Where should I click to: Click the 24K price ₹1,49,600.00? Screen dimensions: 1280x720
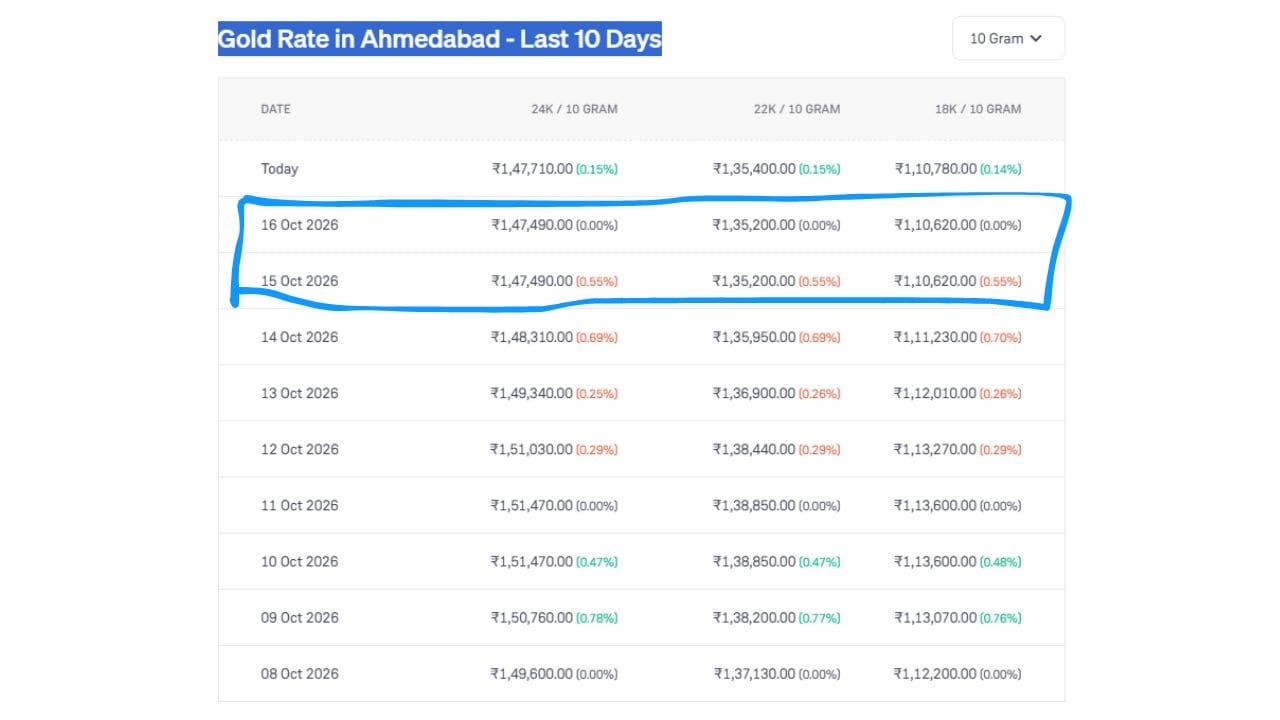532,673
